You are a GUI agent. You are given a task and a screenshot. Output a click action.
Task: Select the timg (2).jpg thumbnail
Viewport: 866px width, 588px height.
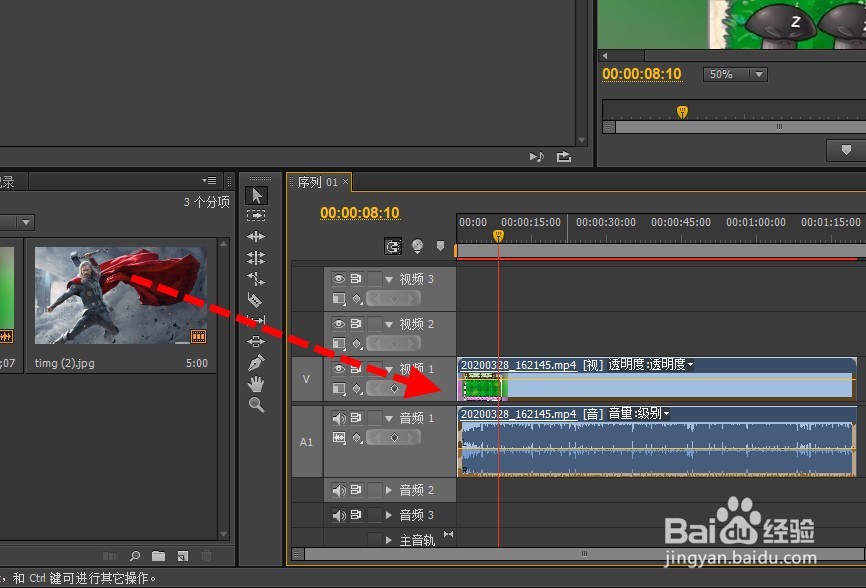pyautogui.click(x=121, y=295)
